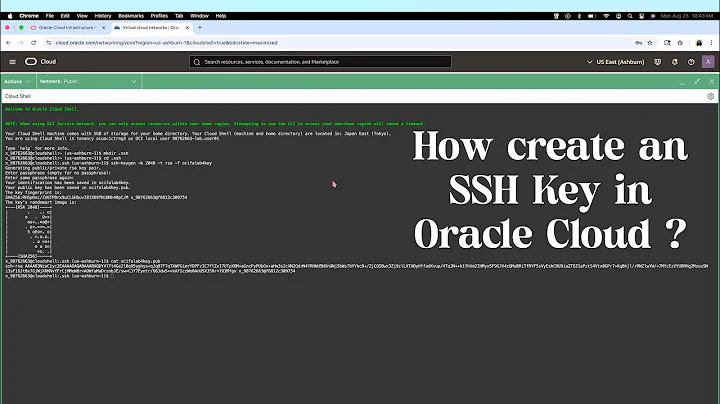Switch to Oracle Cloud Infrastructure tab
The height and width of the screenshot is (404, 720).
[x=68, y=28]
